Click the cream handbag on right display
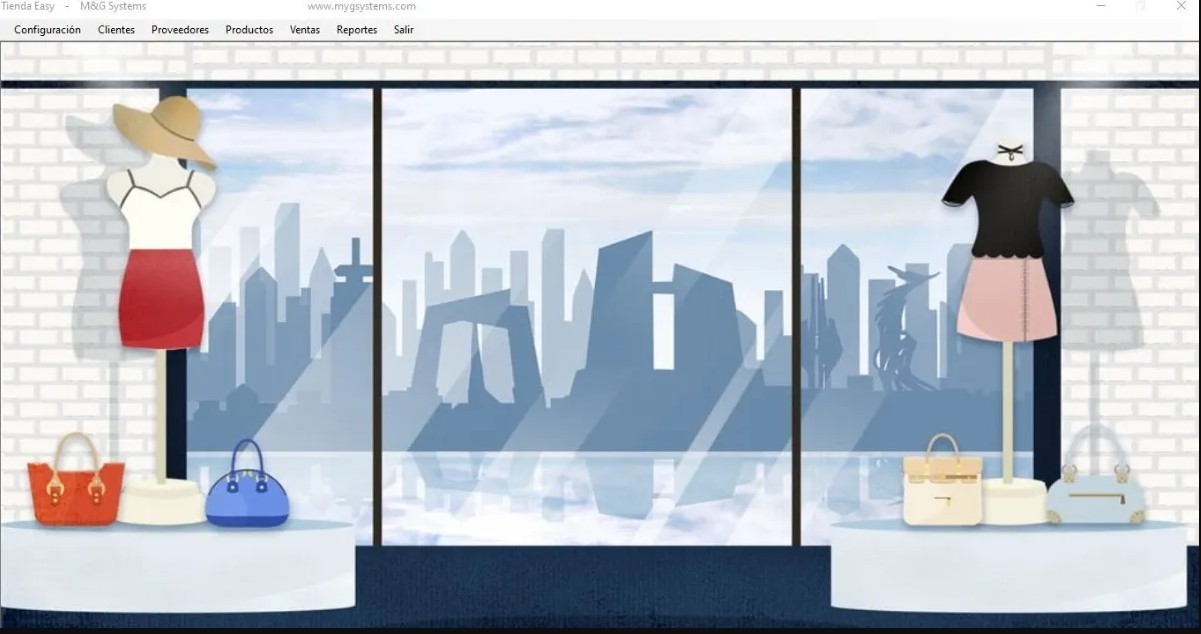Image resolution: width=1201 pixels, height=634 pixels. [x=942, y=488]
